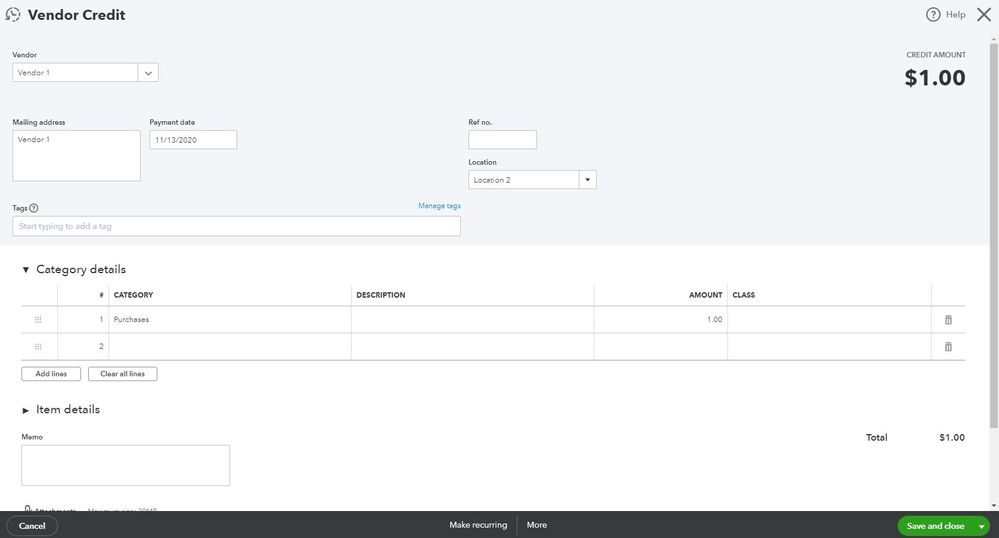The height and width of the screenshot is (538, 999).
Task: Click the $1.00 credit amount heading
Action: pyautogui.click(x=935, y=78)
